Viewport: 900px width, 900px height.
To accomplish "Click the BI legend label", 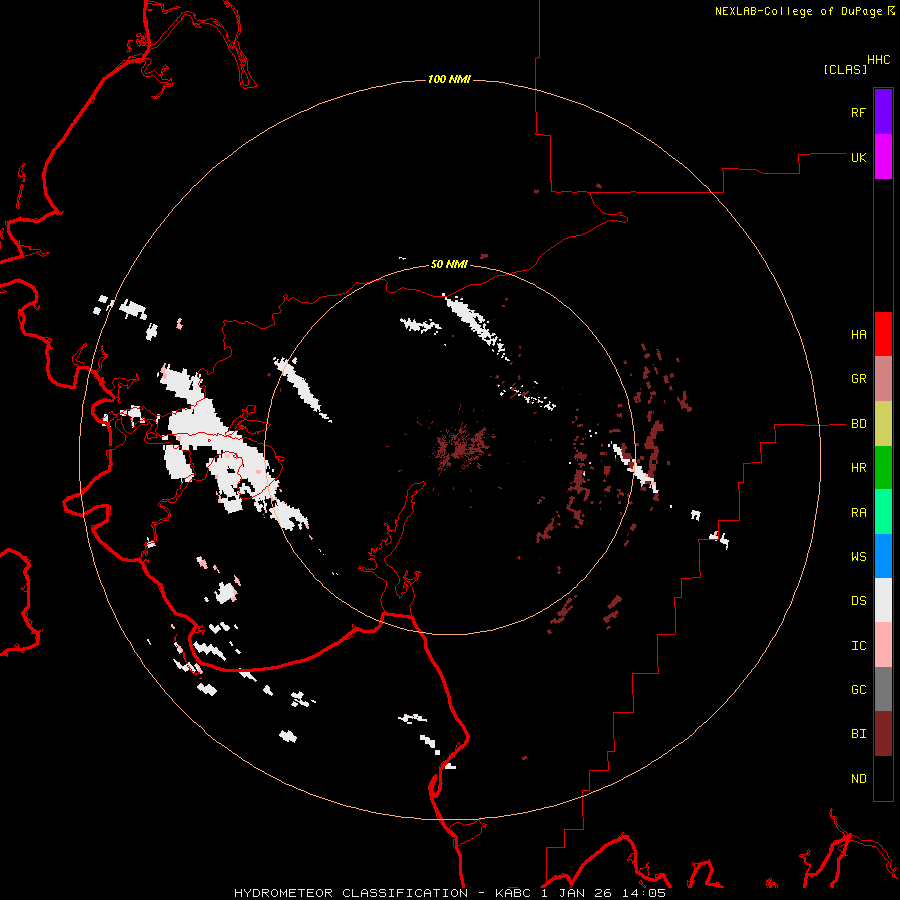I will point(858,734).
